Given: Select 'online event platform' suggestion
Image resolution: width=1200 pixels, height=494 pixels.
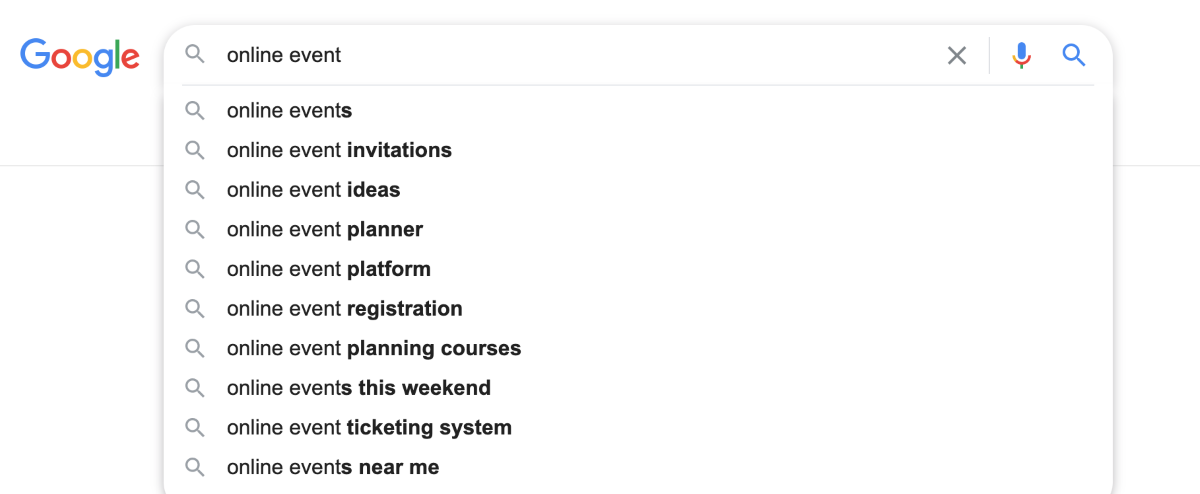Looking at the screenshot, I should coord(638,269).
